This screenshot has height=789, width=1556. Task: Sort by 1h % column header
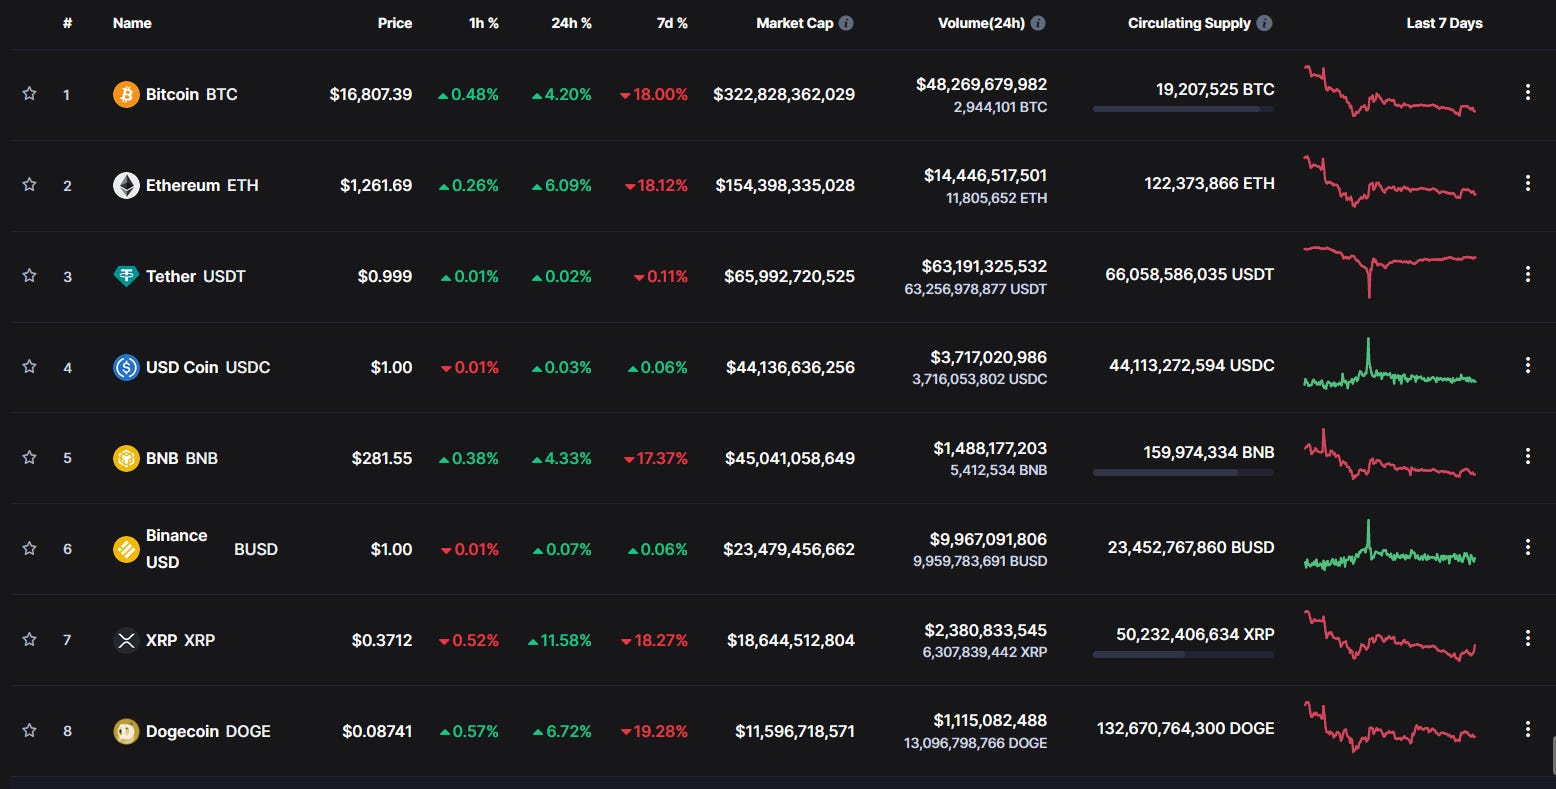click(484, 23)
